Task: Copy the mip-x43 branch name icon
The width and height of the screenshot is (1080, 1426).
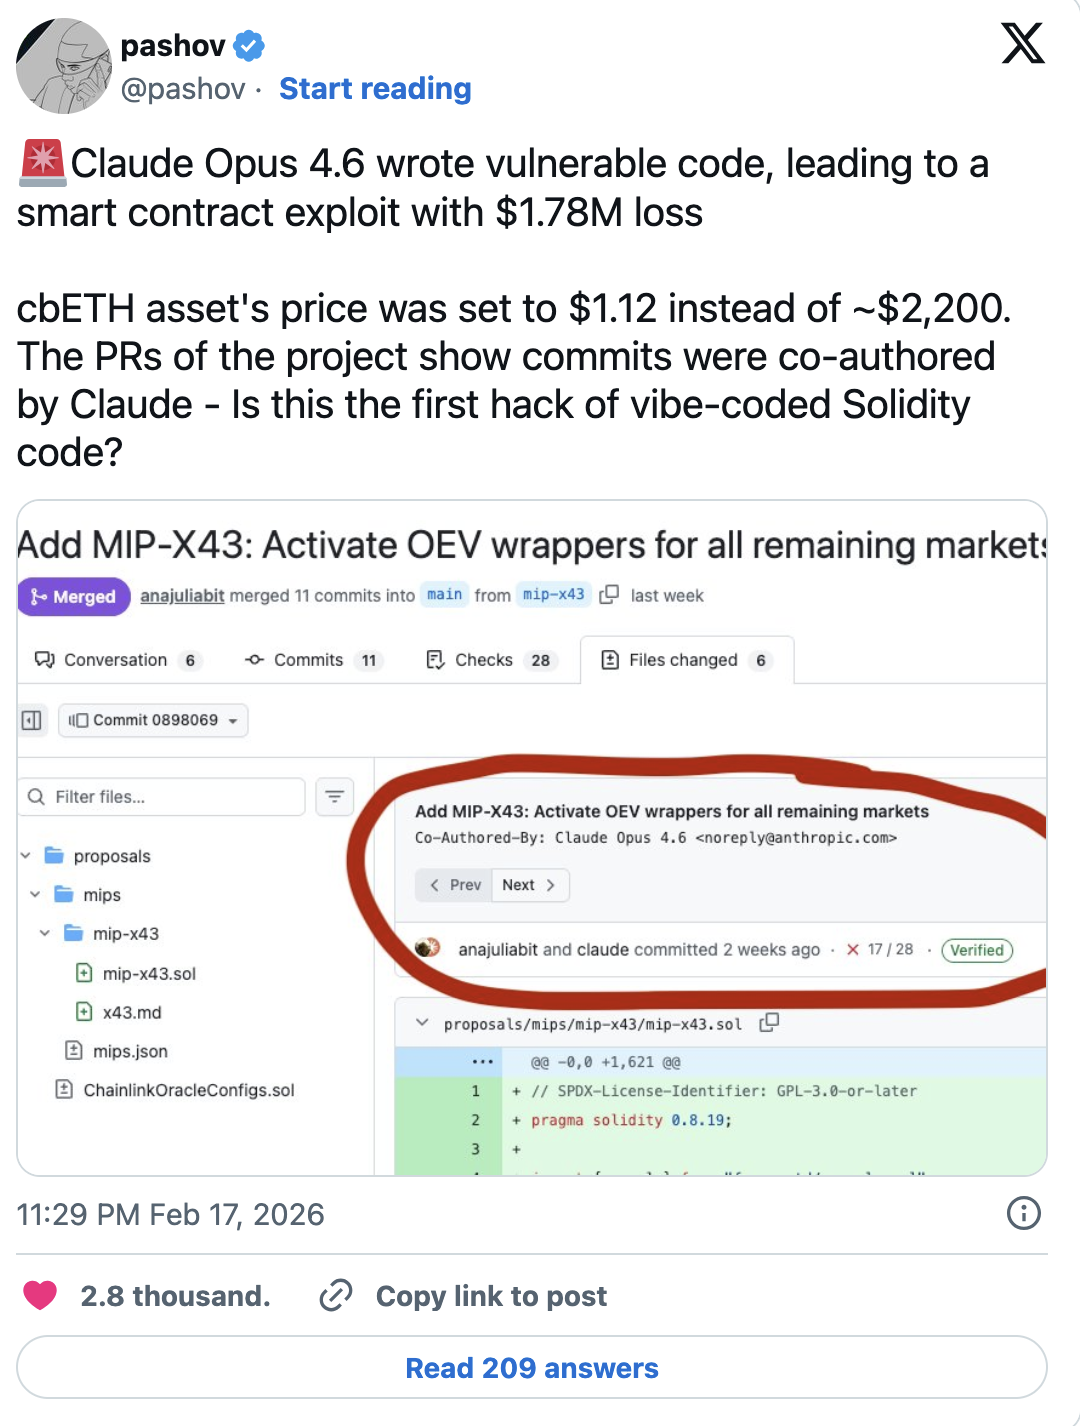Action: [607, 594]
